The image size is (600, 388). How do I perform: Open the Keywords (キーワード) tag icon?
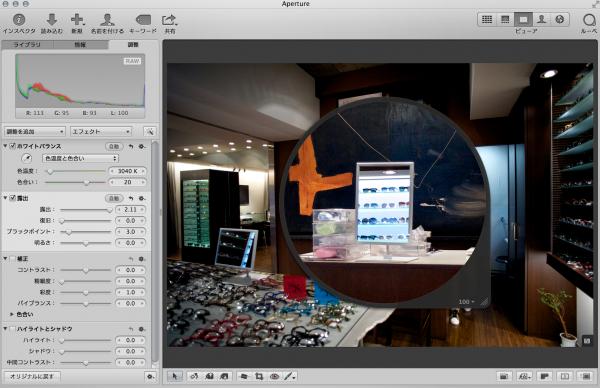[x=143, y=20]
